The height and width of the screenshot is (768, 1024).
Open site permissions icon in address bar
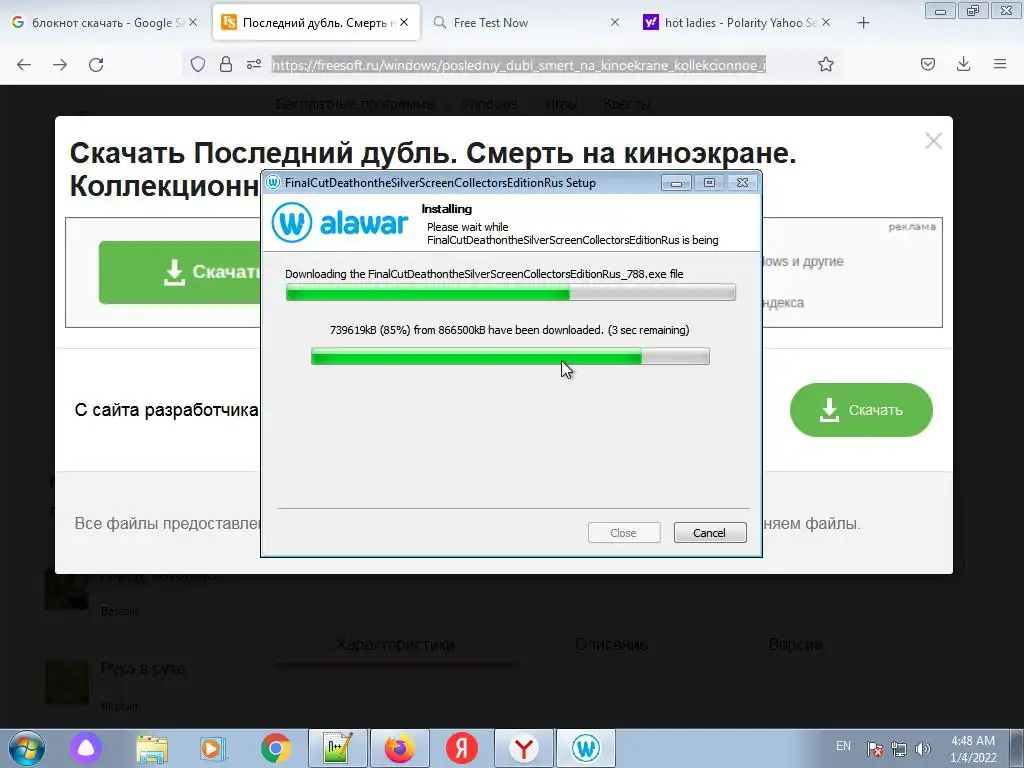(x=254, y=64)
